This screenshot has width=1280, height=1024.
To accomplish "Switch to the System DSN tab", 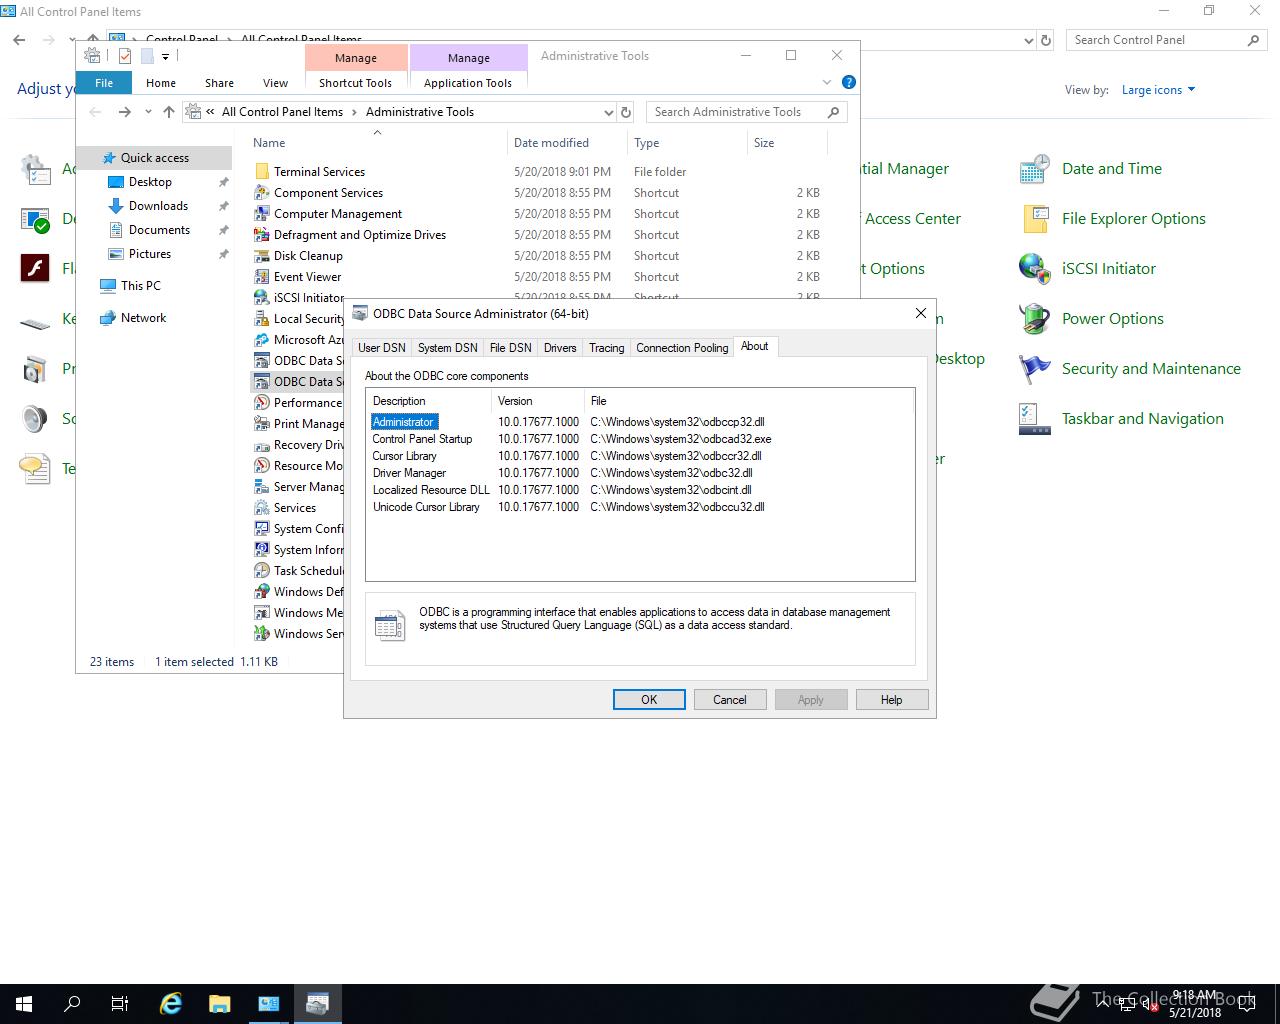I will [447, 347].
